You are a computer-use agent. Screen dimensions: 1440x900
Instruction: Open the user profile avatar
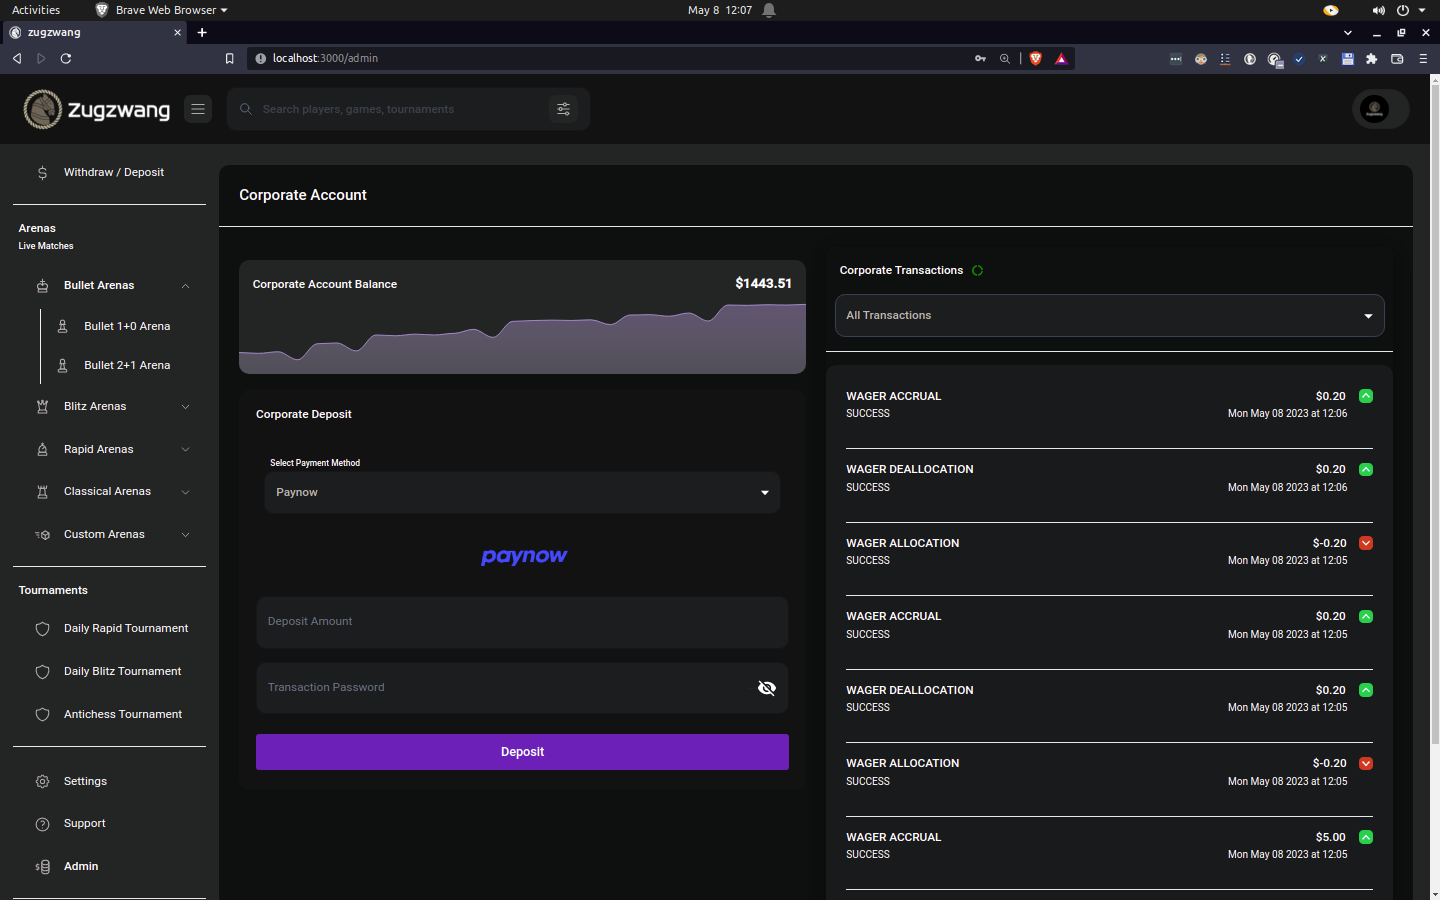coord(1375,109)
